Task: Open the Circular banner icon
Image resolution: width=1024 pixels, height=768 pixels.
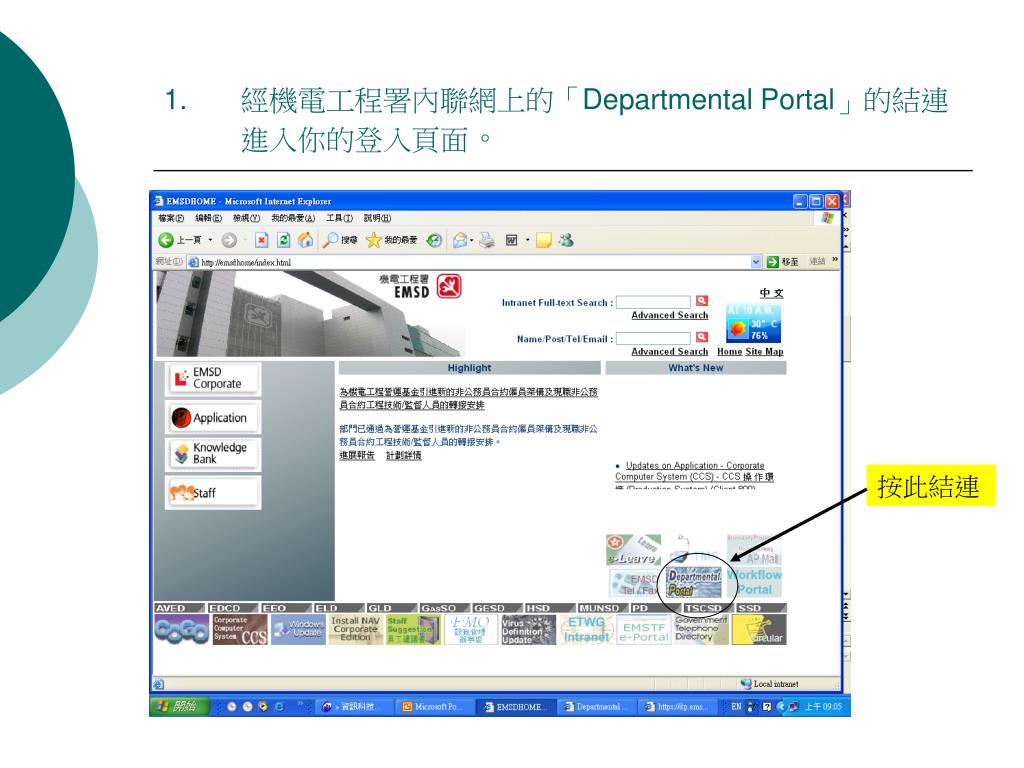Action: pyautogui.click(x=759, y=630)
